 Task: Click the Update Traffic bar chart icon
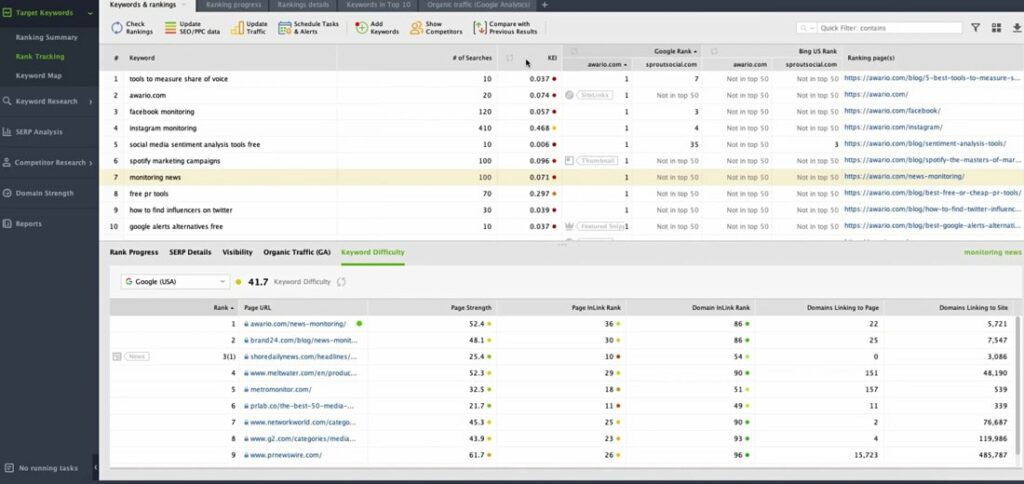[x=237, y=27]
